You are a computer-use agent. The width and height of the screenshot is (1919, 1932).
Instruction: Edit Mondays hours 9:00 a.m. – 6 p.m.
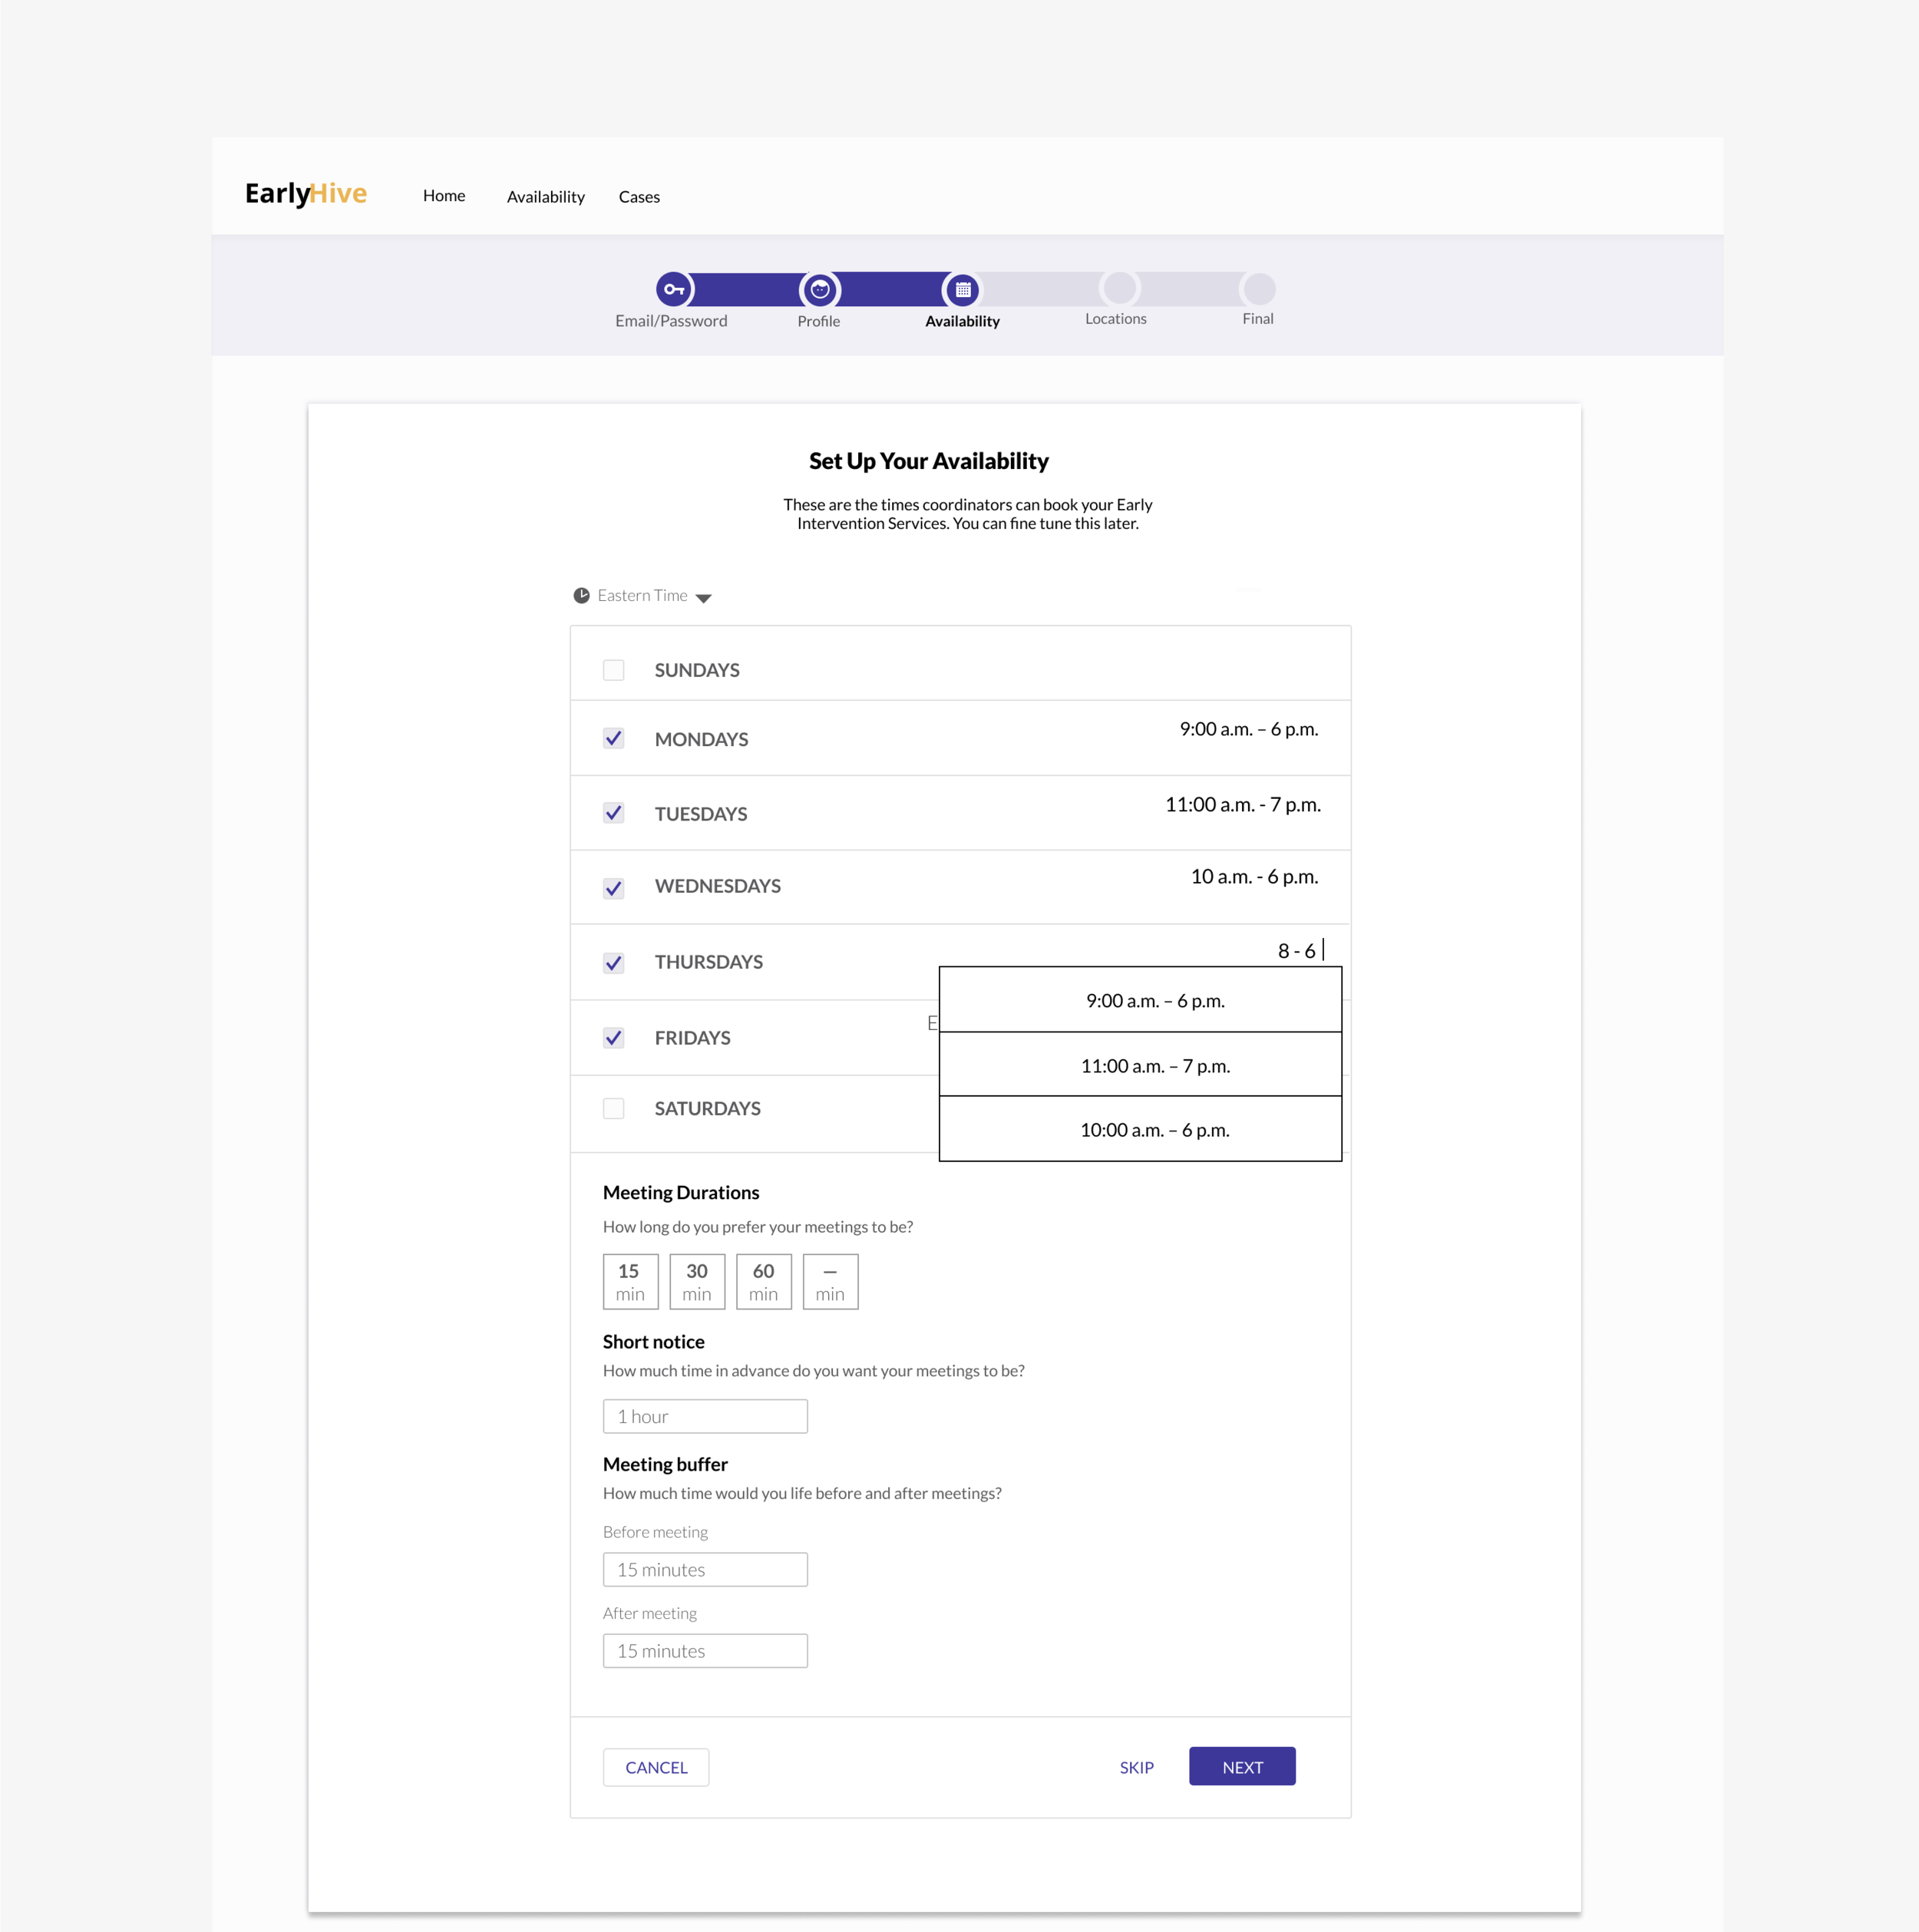pyautogui.click(x=1249, y=729)
